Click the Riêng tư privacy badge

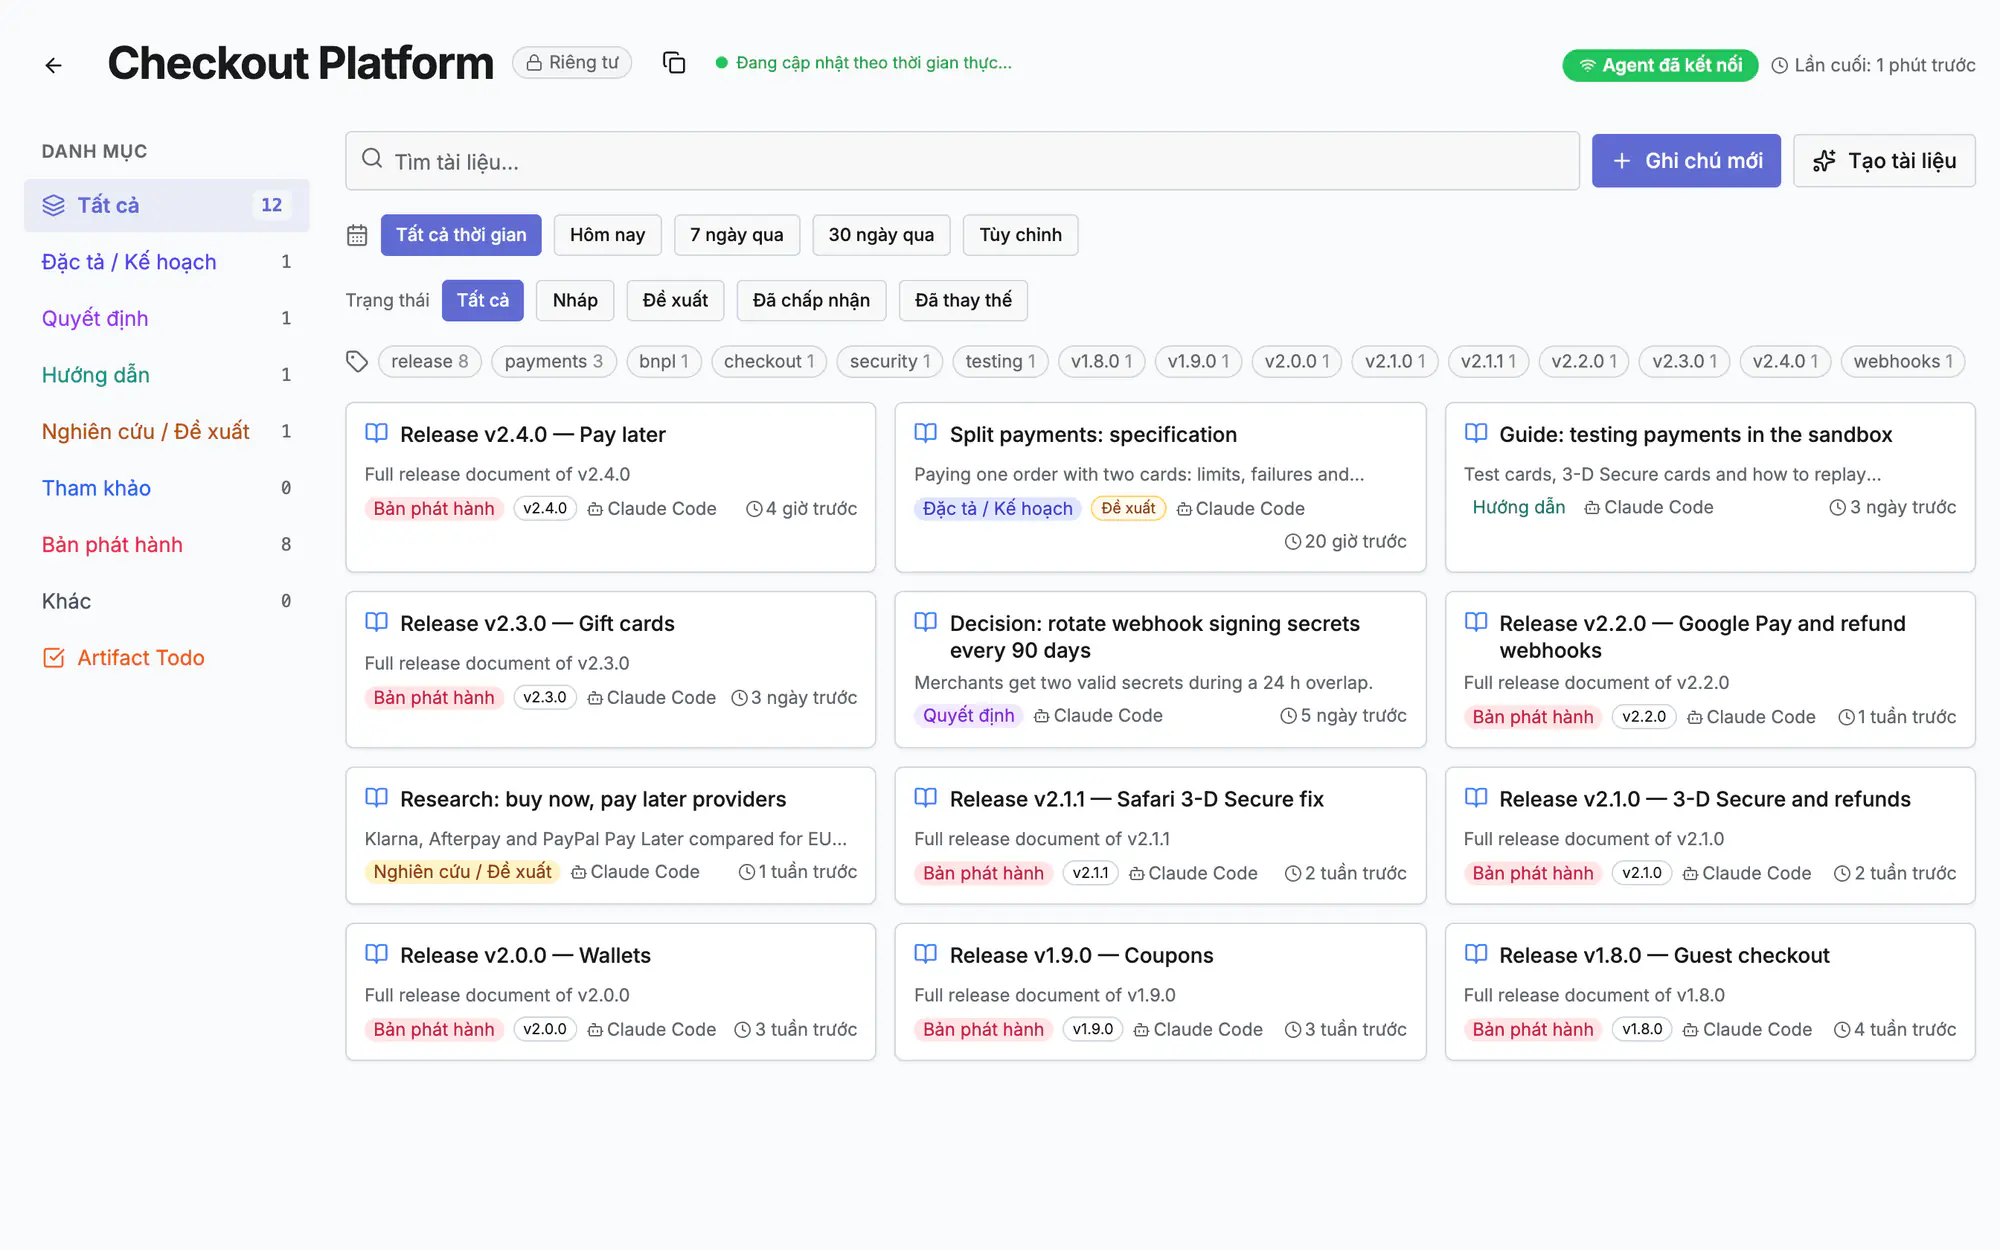[x=572, y=63]
